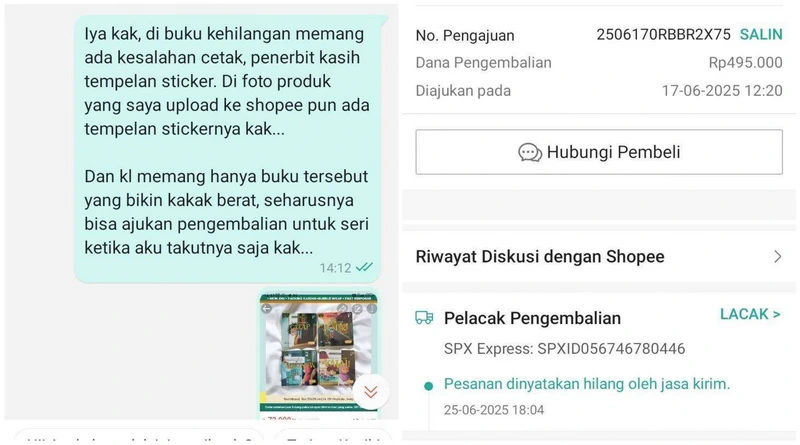800x445 pixels.
Task: Tap the 25-06-2025 18:04 timestamp entry
Action: point(494,410)
